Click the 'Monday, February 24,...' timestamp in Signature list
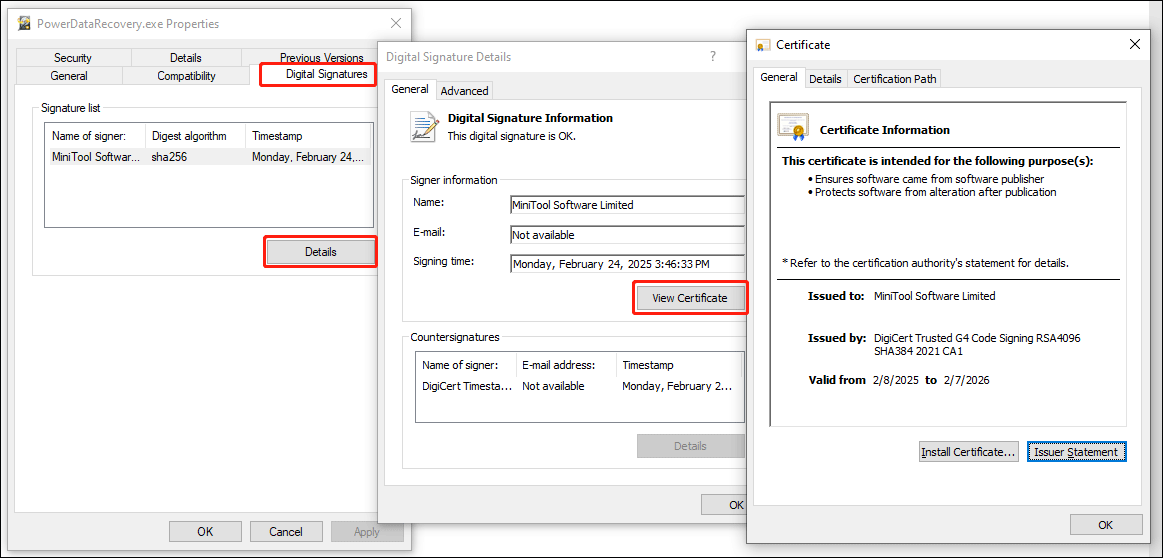This screenshot has height=558, width=1163. click(309, 157)
